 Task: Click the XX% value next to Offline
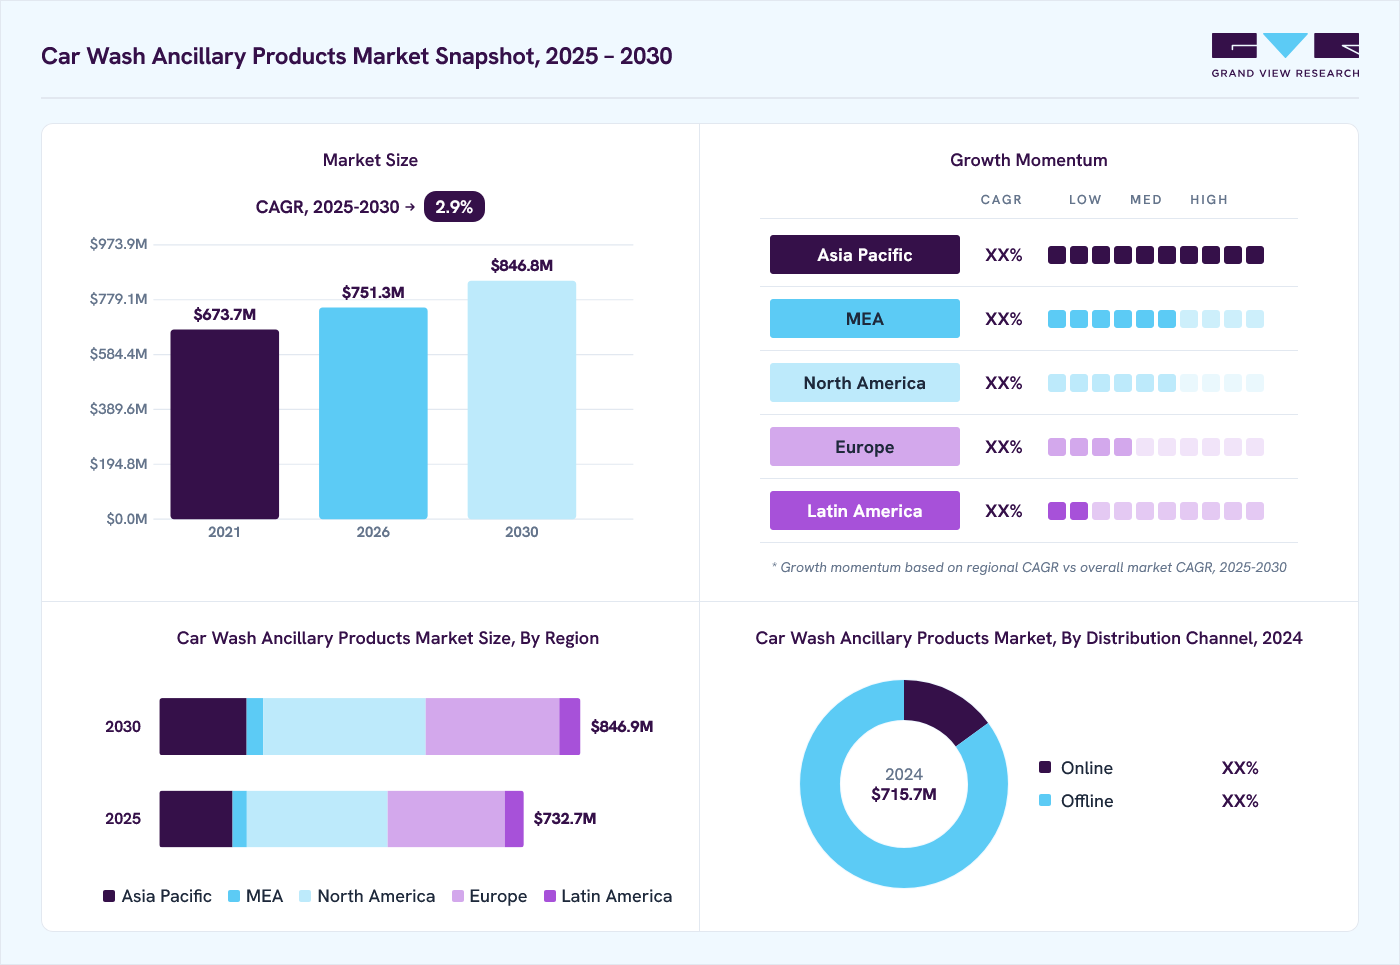[x=1240, y=801]
